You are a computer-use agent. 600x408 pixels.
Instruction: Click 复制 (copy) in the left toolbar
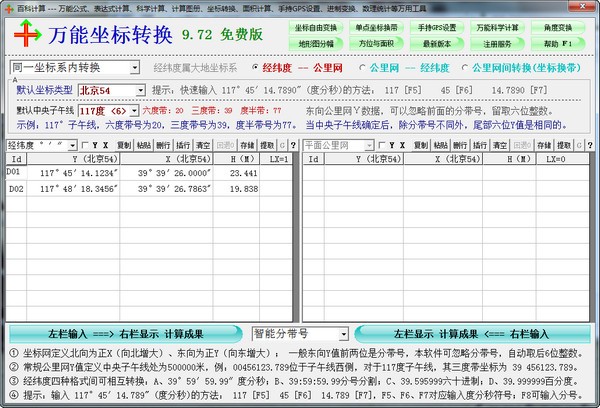[124, 145]
